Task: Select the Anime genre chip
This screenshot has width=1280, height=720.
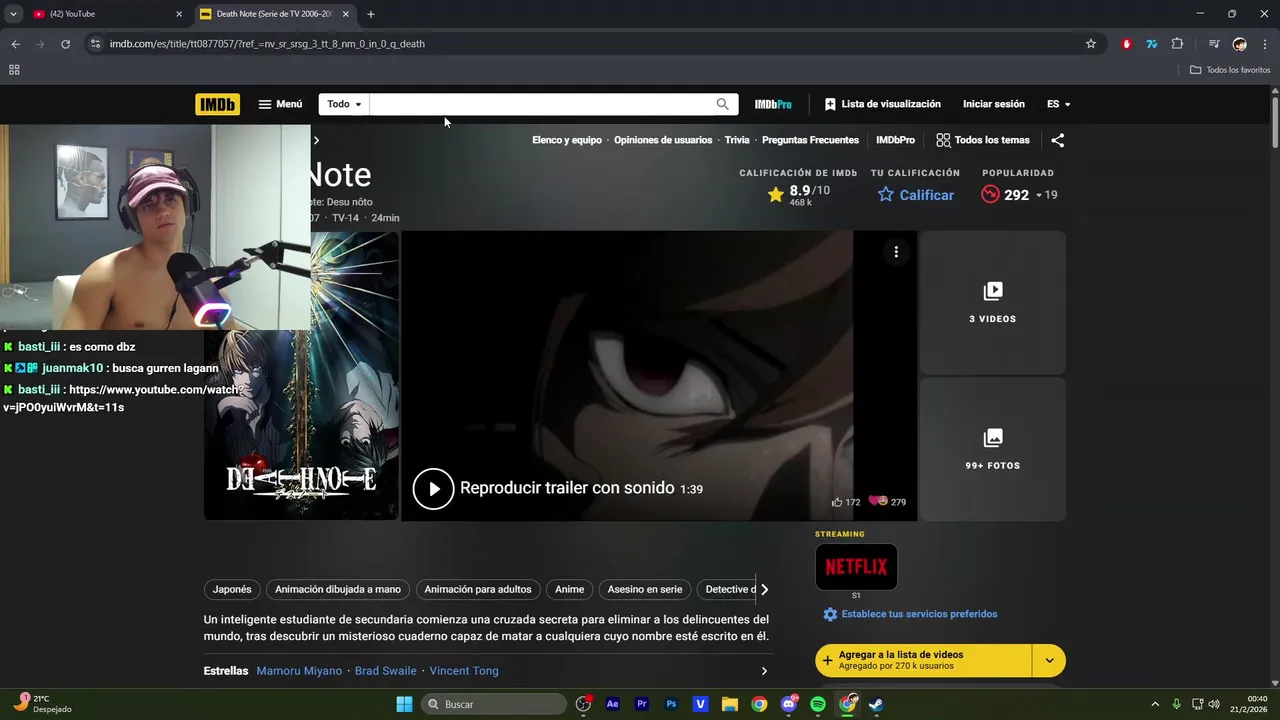Action: pyautogui.click(x=570, y=589)
